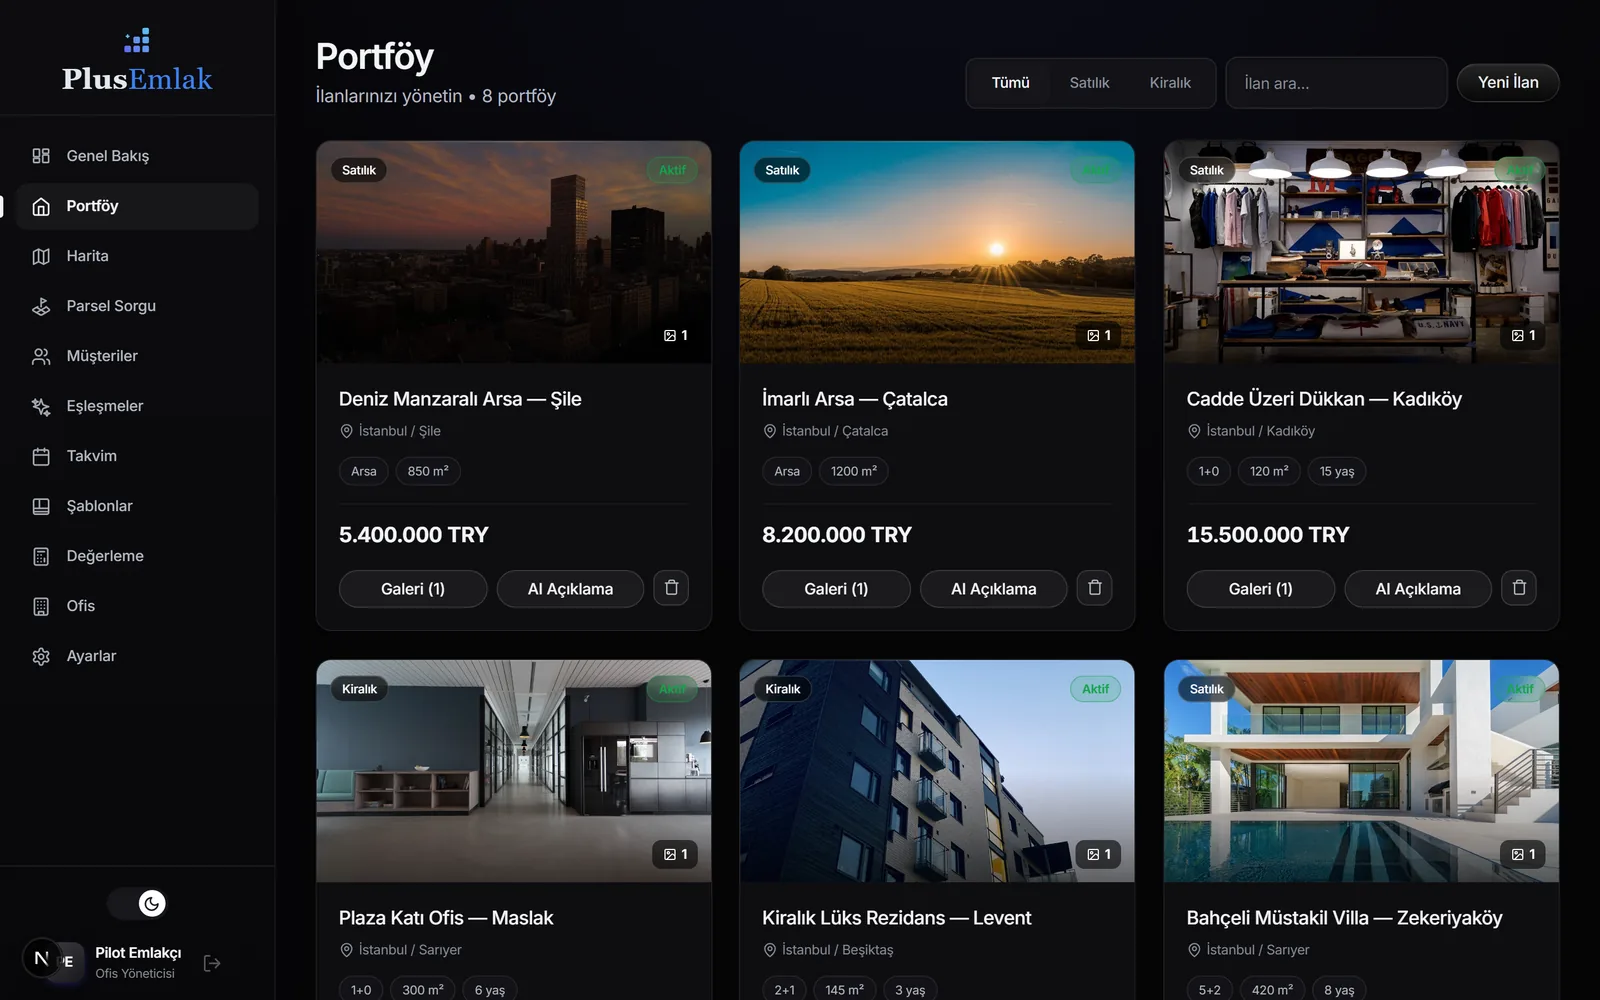Click the title Plaza Katı Ofis — Maslak
Image resolution: width=1600 pixels, height=1000 pixels.
click(446, 918)
